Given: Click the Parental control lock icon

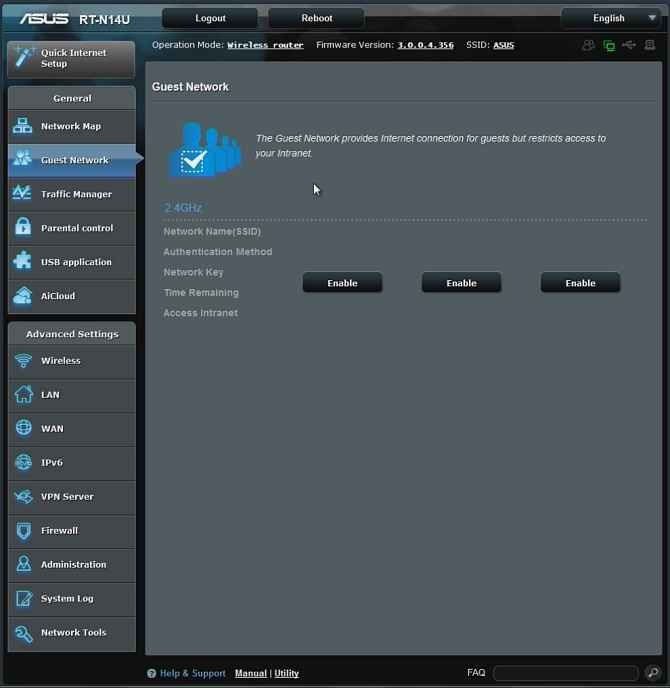Looking at the screenshot, I should point(23,227).
